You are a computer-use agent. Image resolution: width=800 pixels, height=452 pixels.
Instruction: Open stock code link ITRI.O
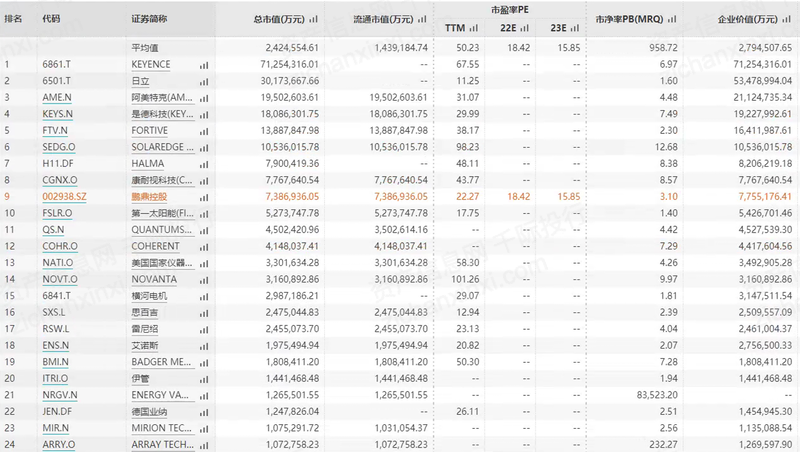pyautogui.click(x=55, y=379)
